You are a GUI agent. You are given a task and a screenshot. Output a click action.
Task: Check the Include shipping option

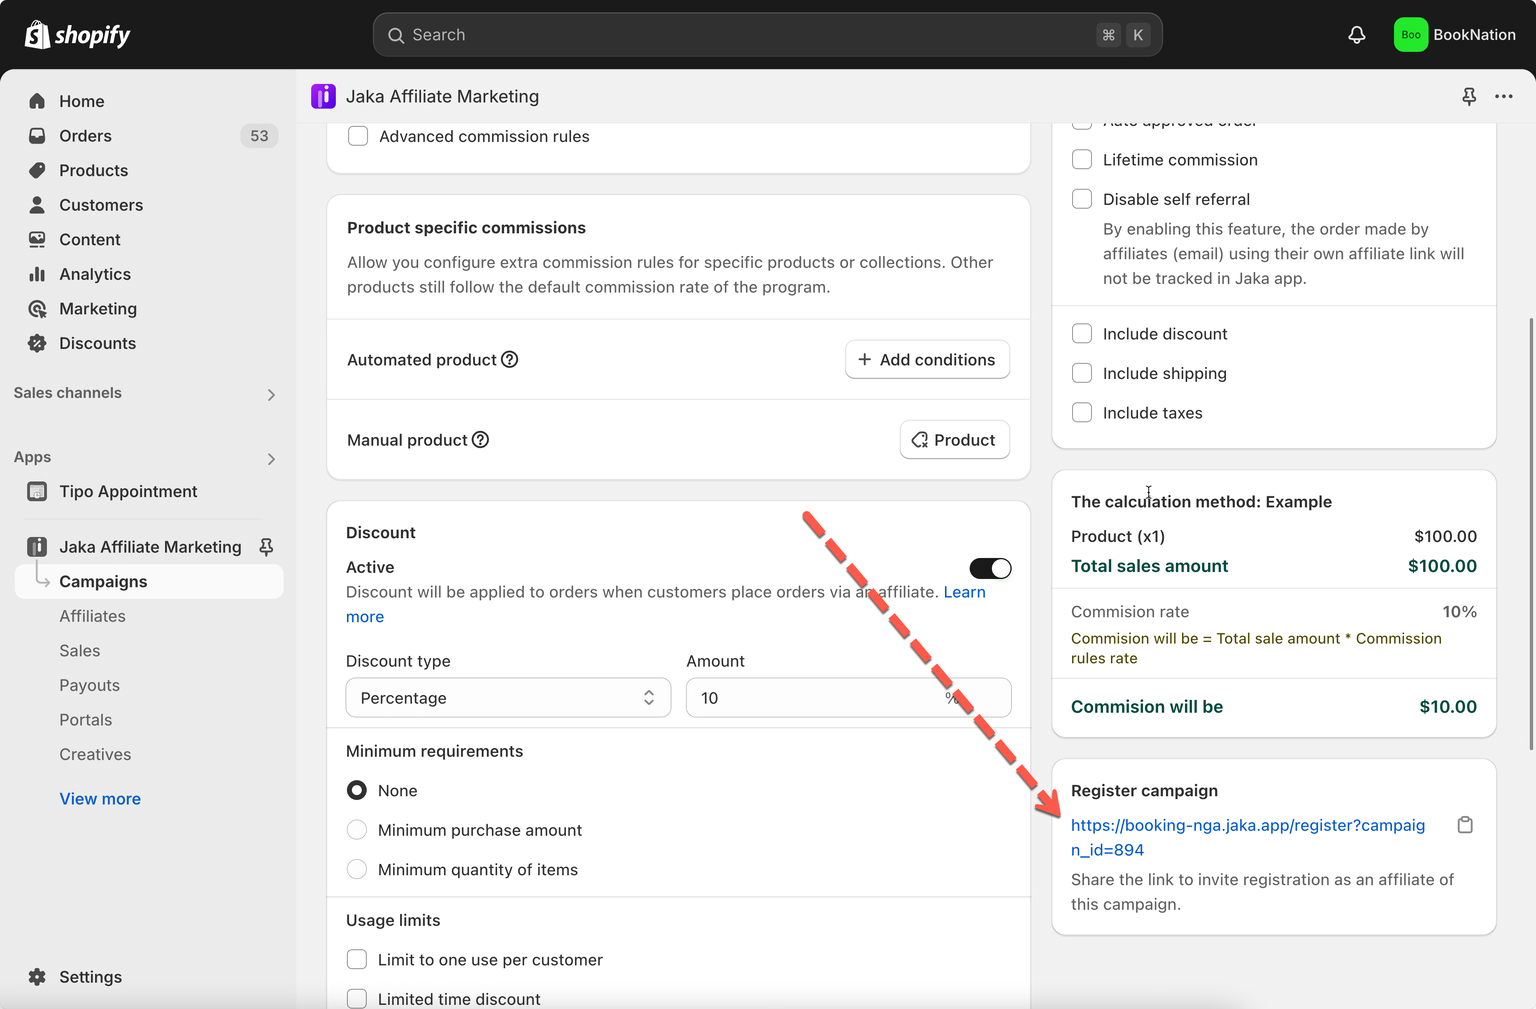point(1082,373)
